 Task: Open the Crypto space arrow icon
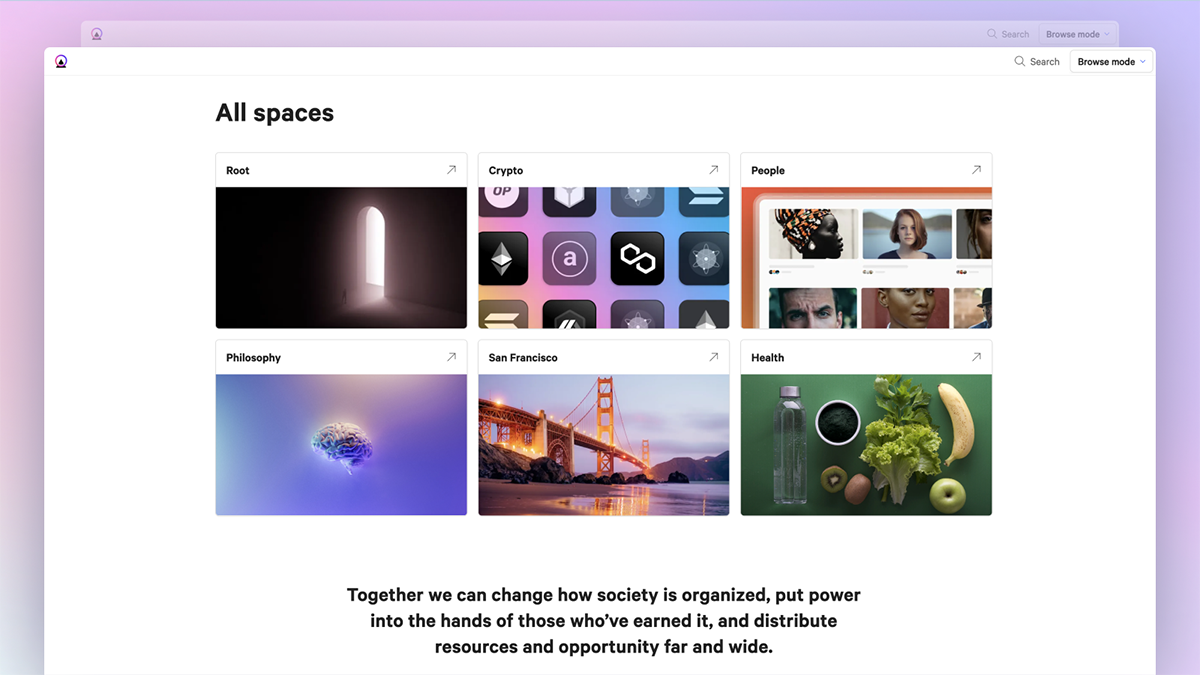[x=713, y=170]
